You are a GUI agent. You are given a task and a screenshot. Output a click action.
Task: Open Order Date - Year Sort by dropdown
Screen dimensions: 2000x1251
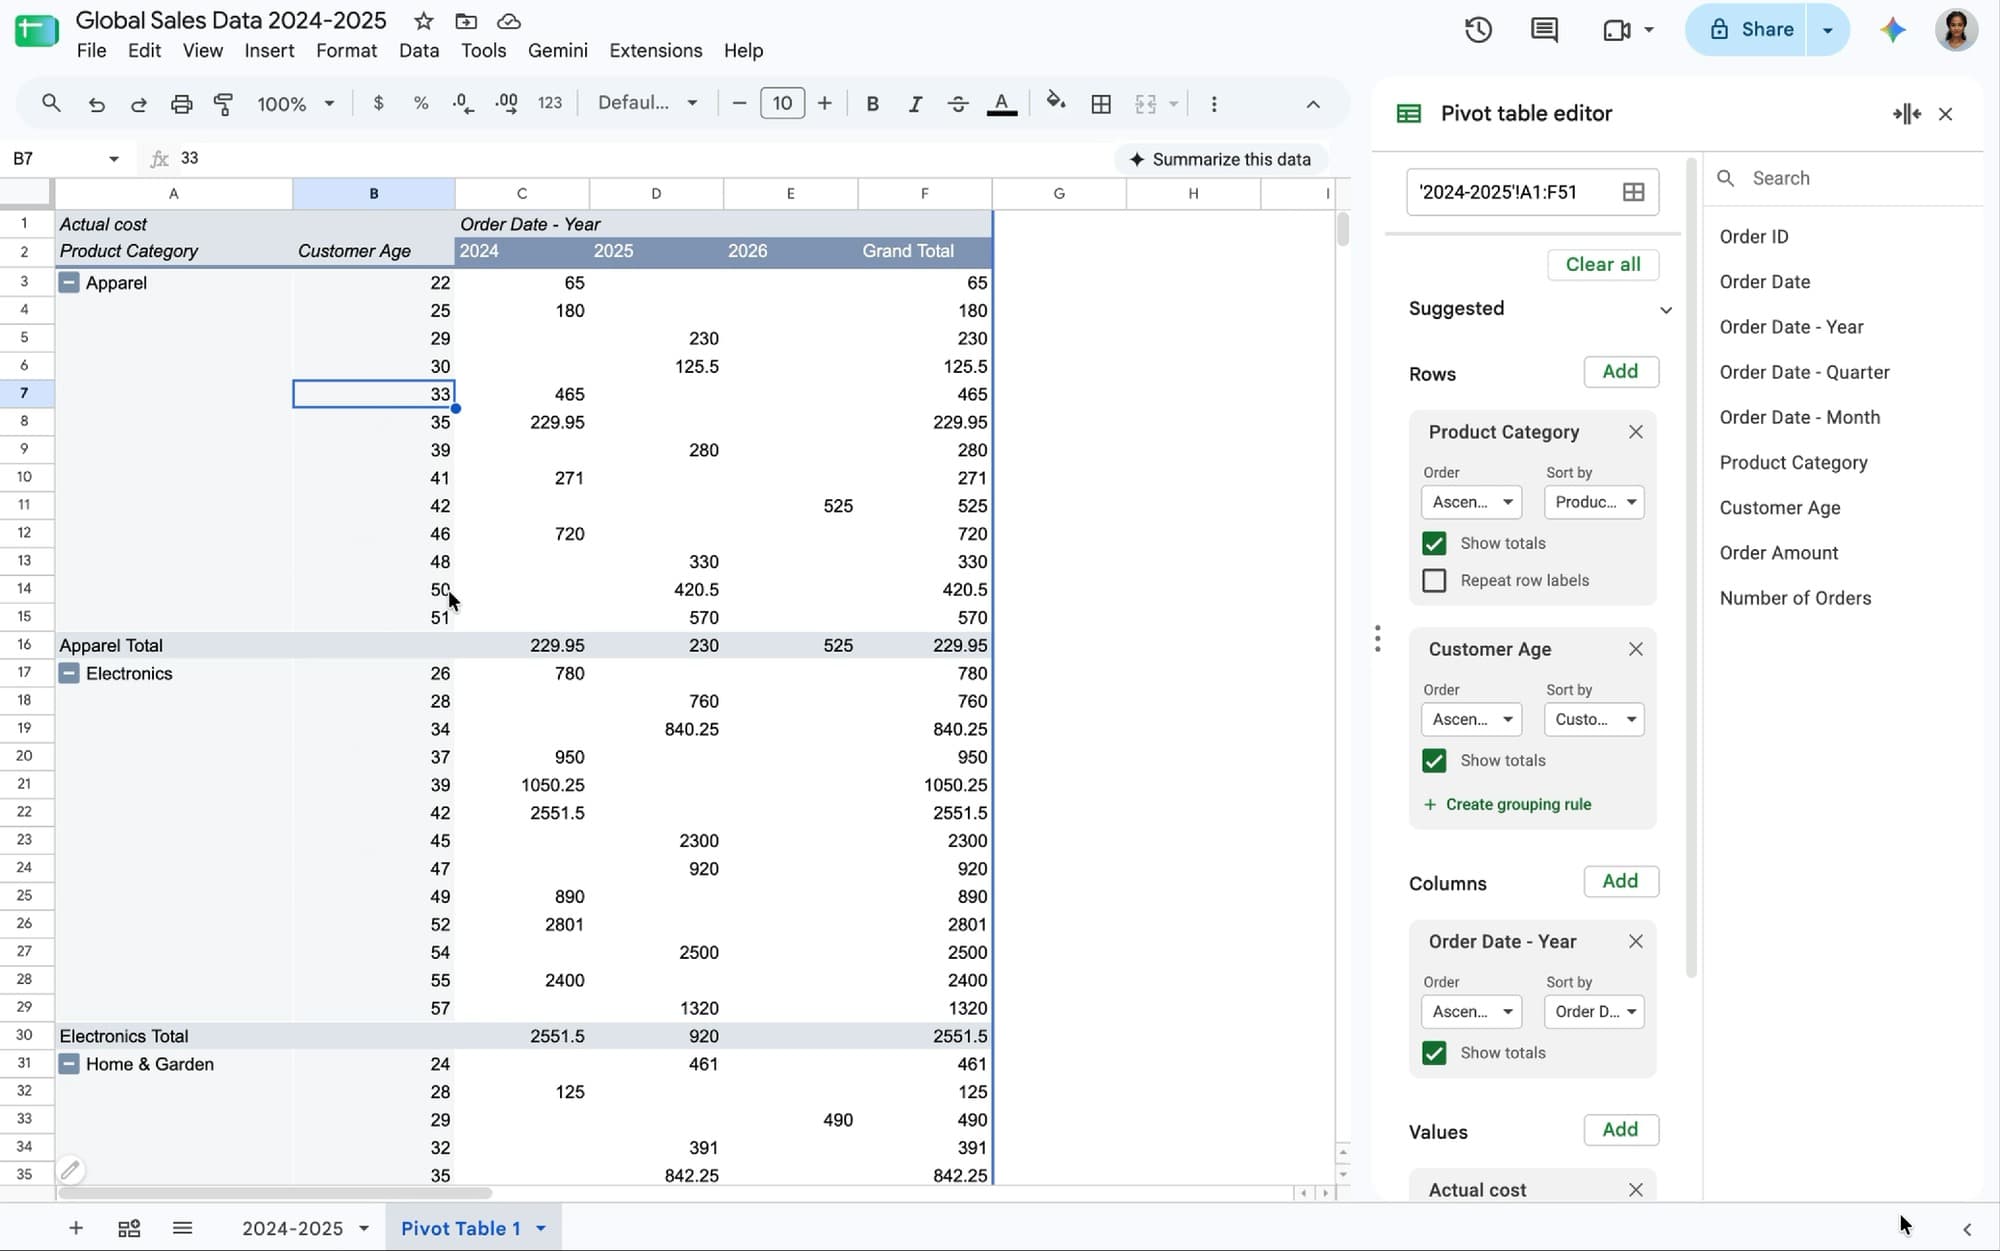pyautogui.click(x=1594, y=1011)
